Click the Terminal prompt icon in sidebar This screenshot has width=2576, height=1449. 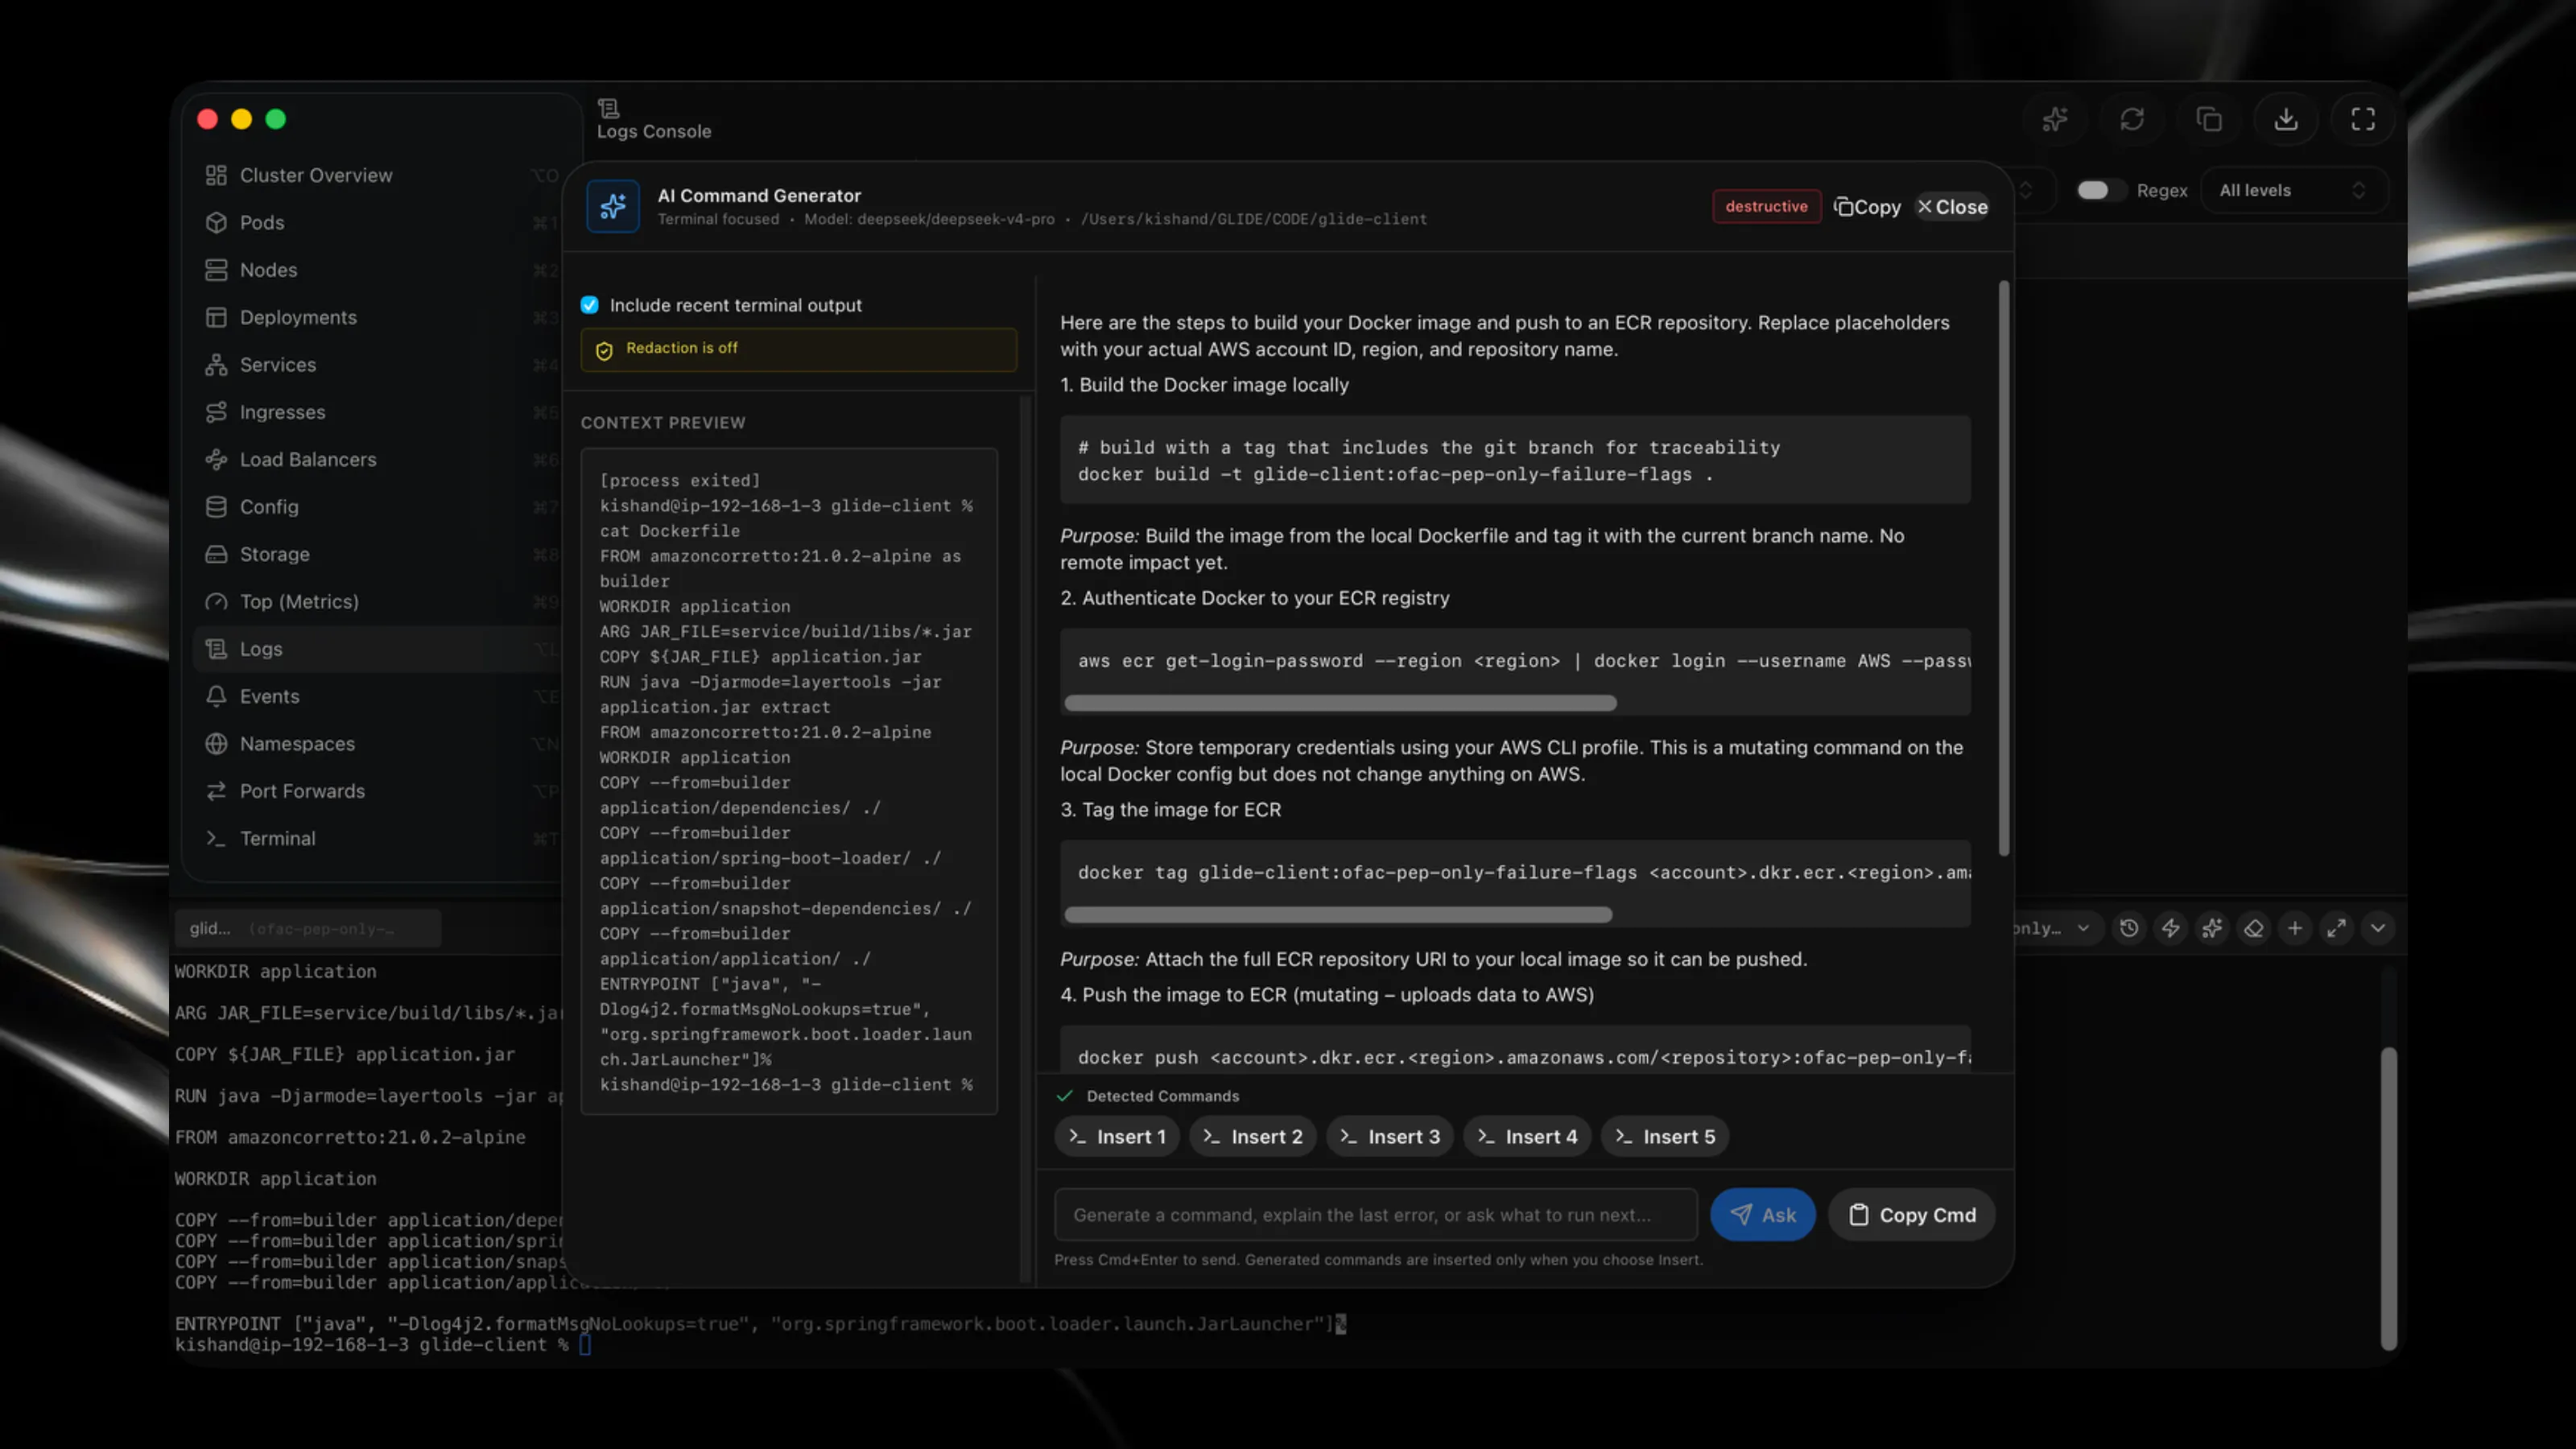pos(216,838)
